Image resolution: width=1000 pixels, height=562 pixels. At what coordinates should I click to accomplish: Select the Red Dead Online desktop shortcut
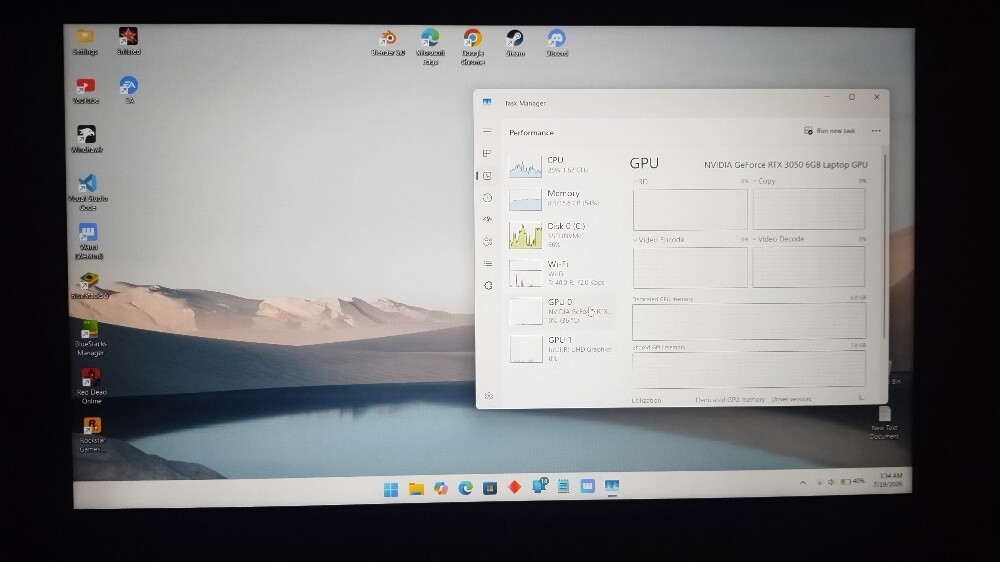coord(91,387)
